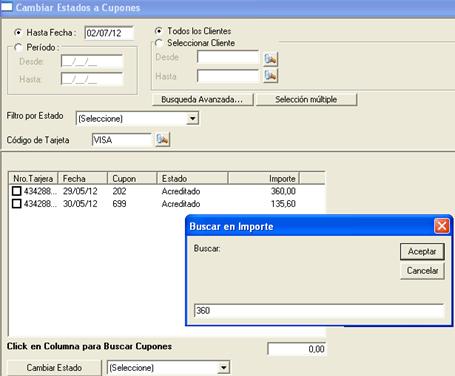Image resolution: width=455 pixels, height=376 pixels.
Task: Open client lookup beside Hasta field
Action: coord(270,76)
